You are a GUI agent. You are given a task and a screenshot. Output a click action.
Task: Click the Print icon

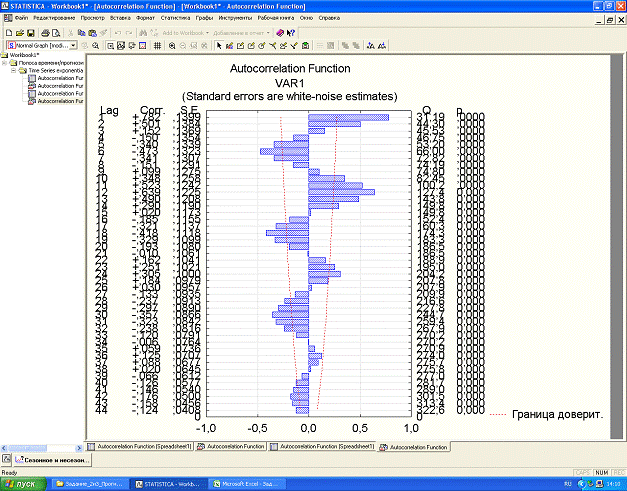pos(44,33)
